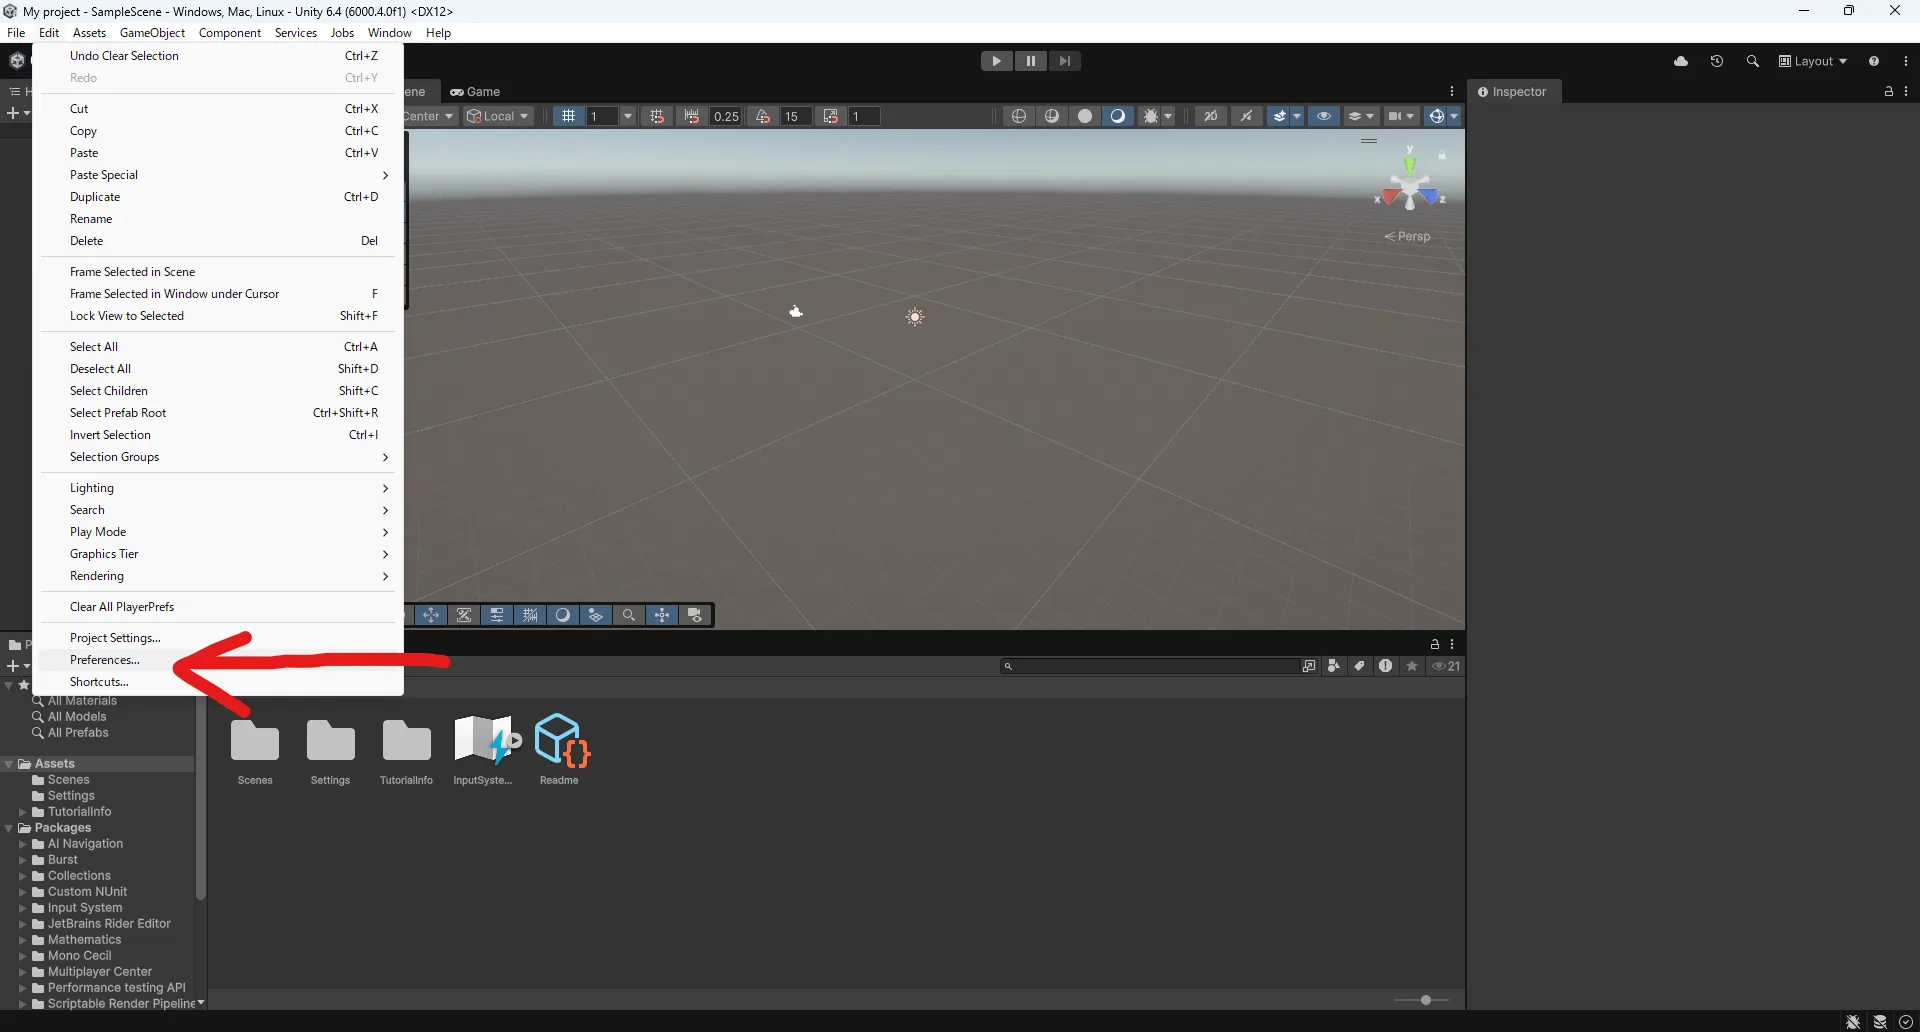Screen dimensions: 1920x1032
Task: Open the Layout dropdown at top right
Action: point(1812,61)
